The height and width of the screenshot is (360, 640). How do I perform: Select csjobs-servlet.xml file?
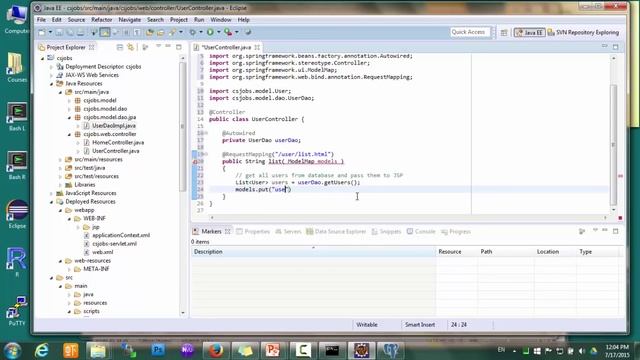click(114, 244)
